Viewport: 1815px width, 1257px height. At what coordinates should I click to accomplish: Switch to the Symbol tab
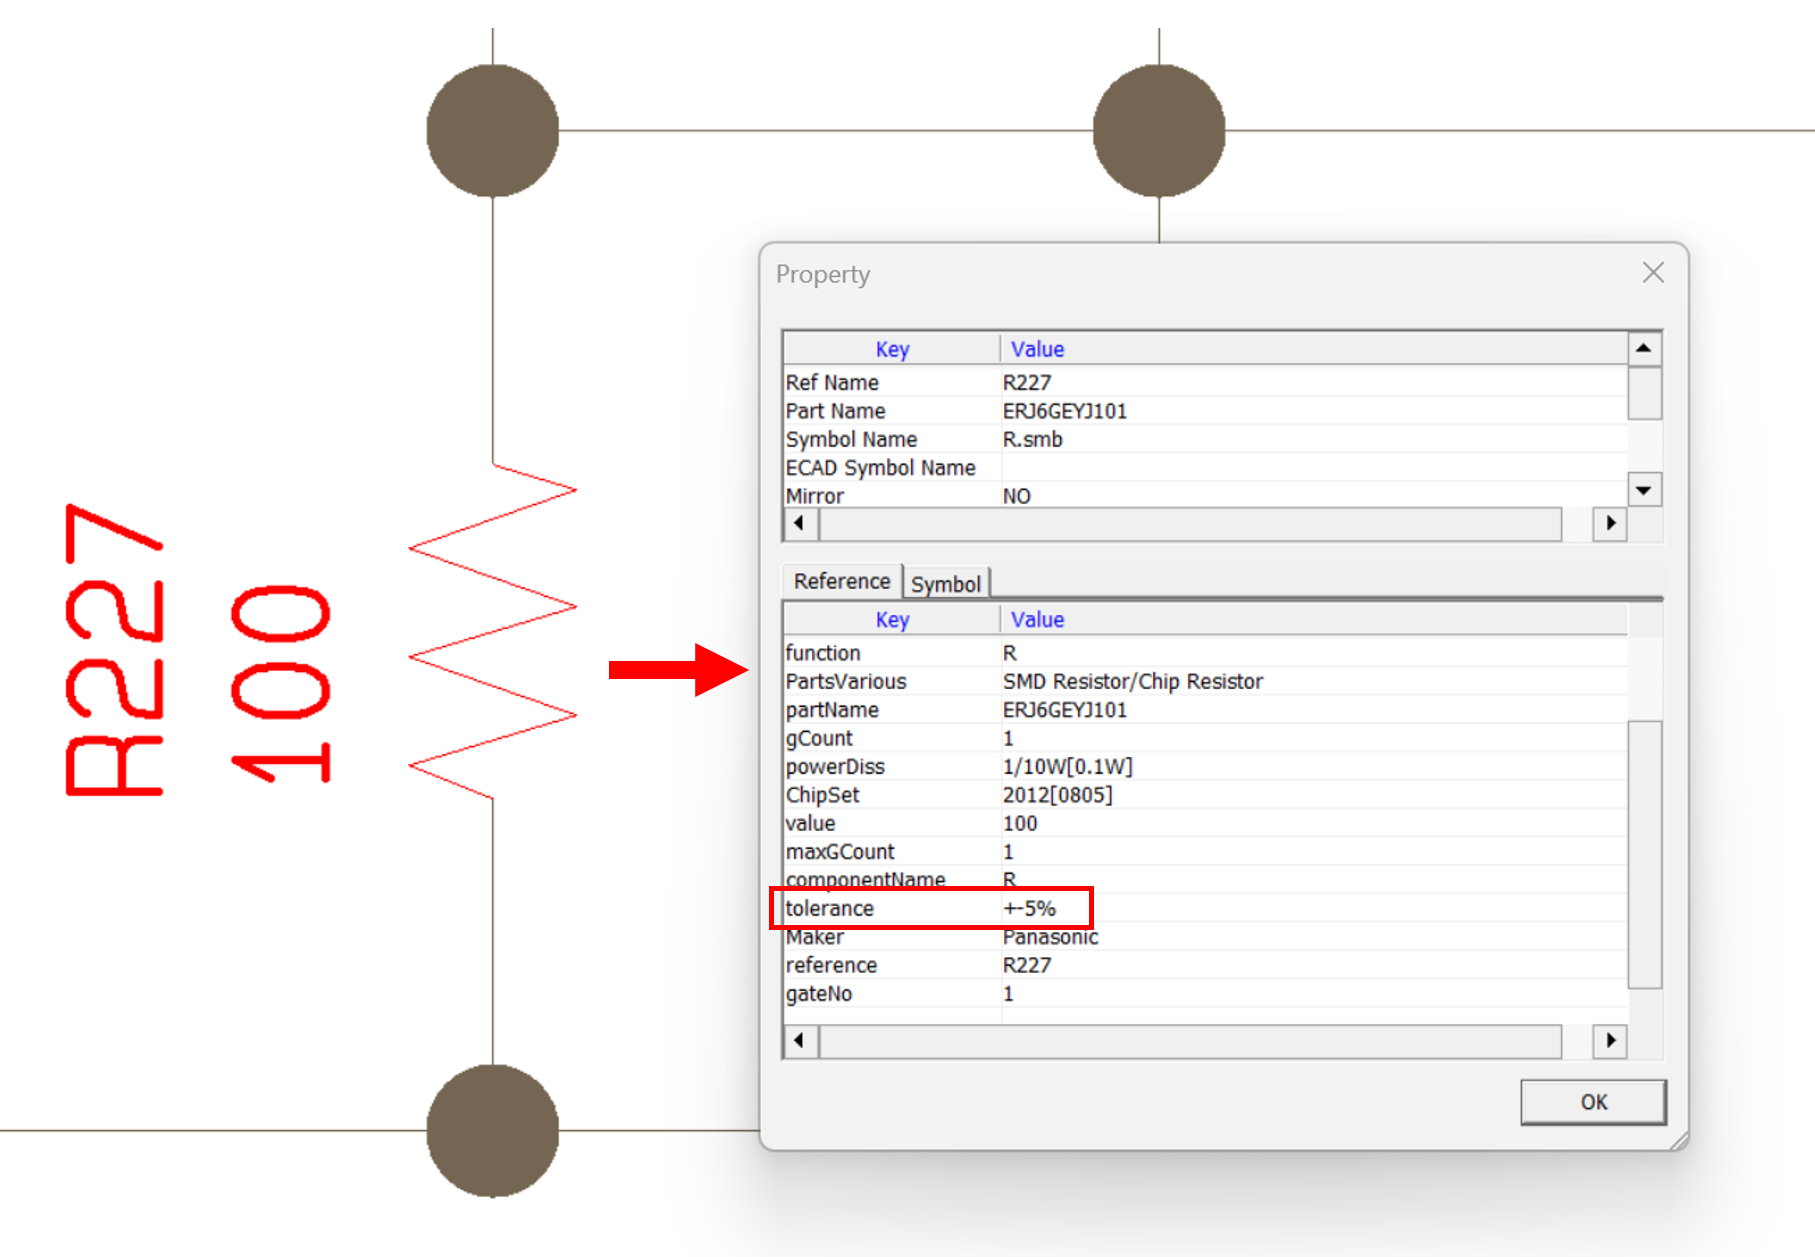pyautogui.click(x=945, y=584)
